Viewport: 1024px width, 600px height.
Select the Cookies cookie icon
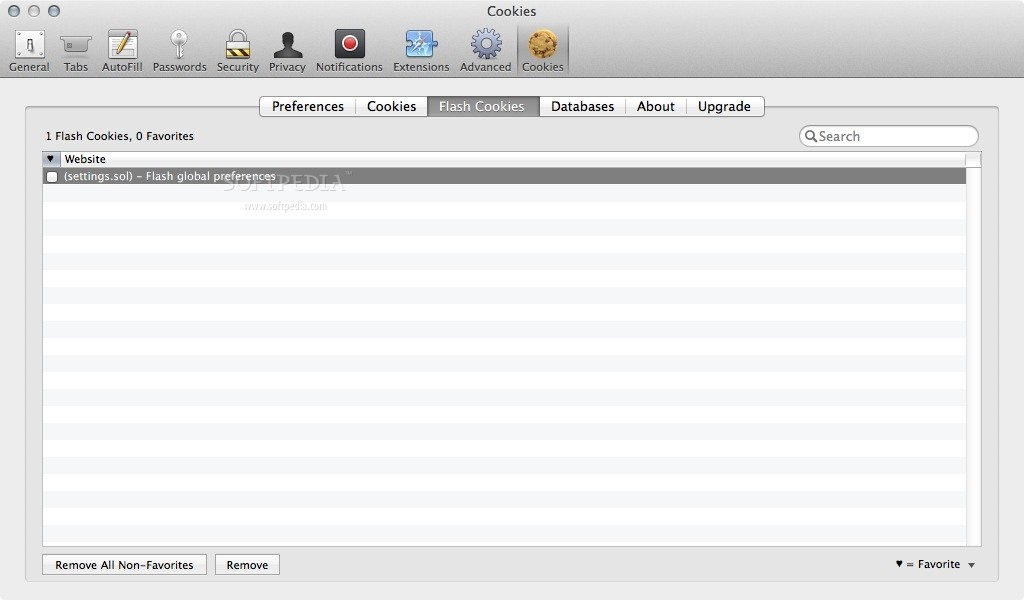(543, 45)
